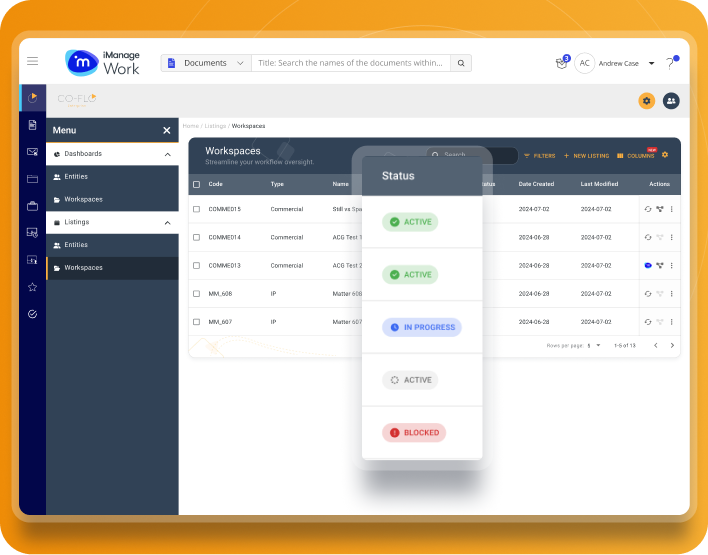Go to next page of table results

pos(672,345)
